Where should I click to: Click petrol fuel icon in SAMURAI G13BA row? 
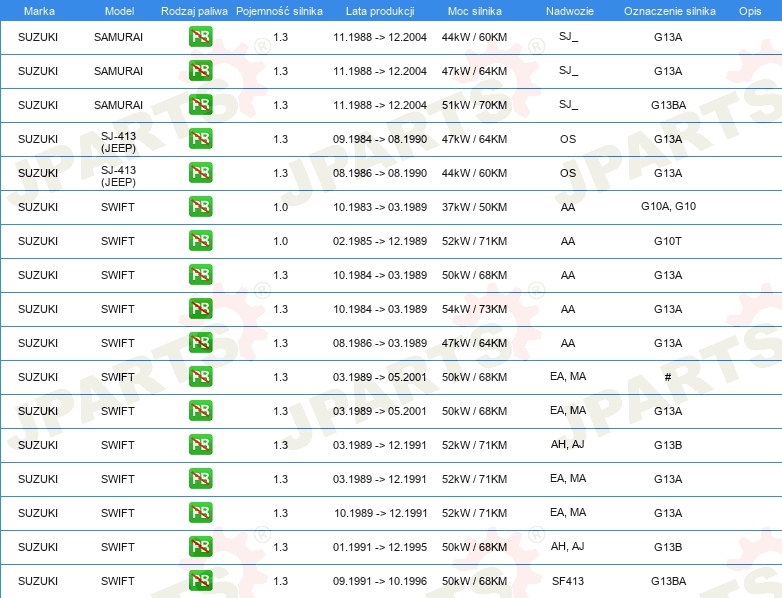coord(200,105)
